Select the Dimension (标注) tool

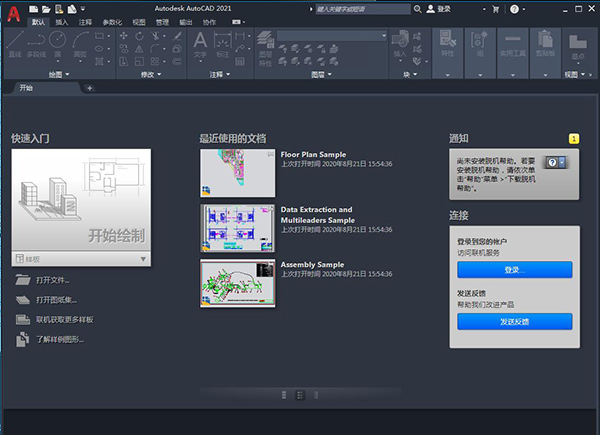click(x=222, y=44)
